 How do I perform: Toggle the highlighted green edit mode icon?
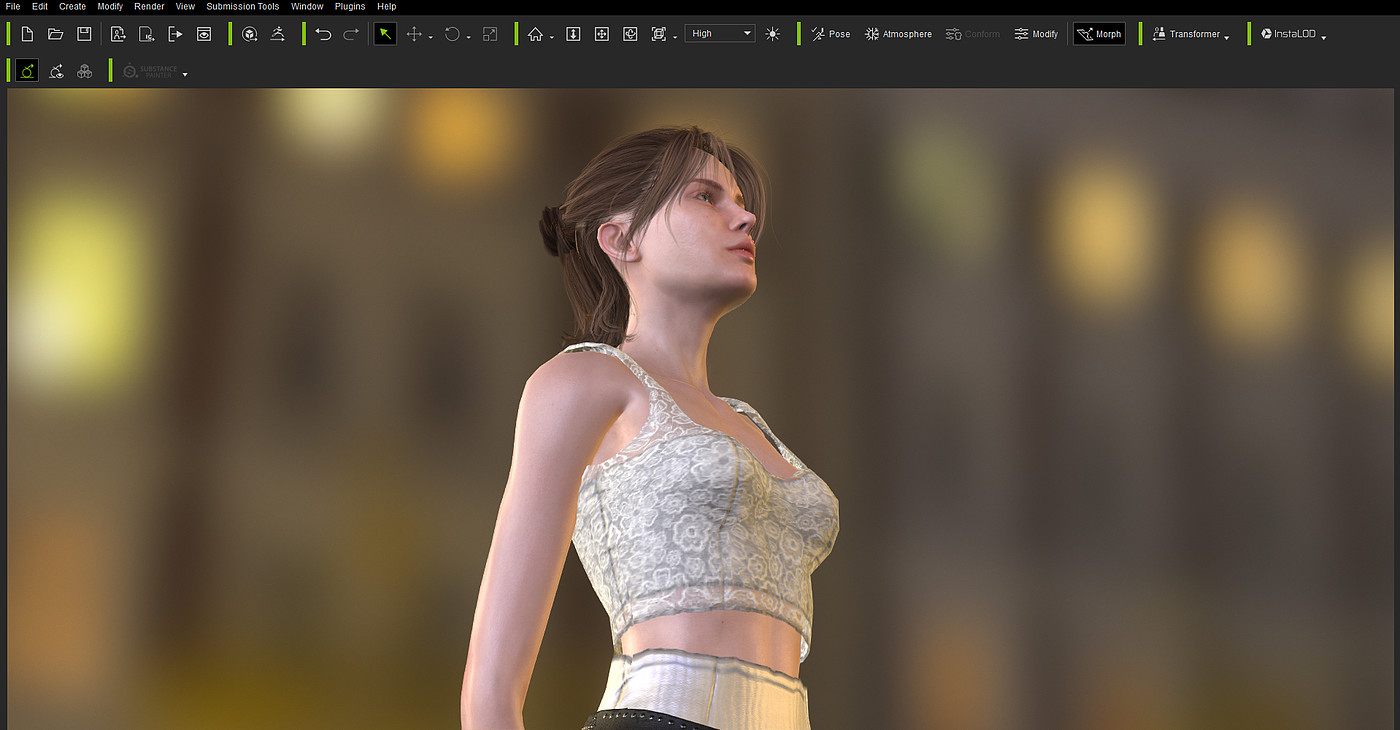coord(27,71)
